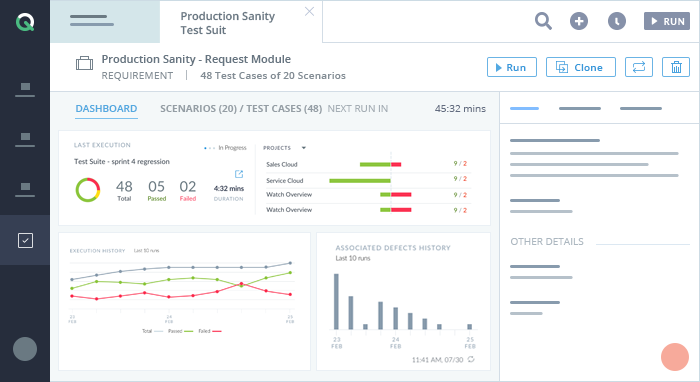Click the salmon floating circle button

pos(675,357)
